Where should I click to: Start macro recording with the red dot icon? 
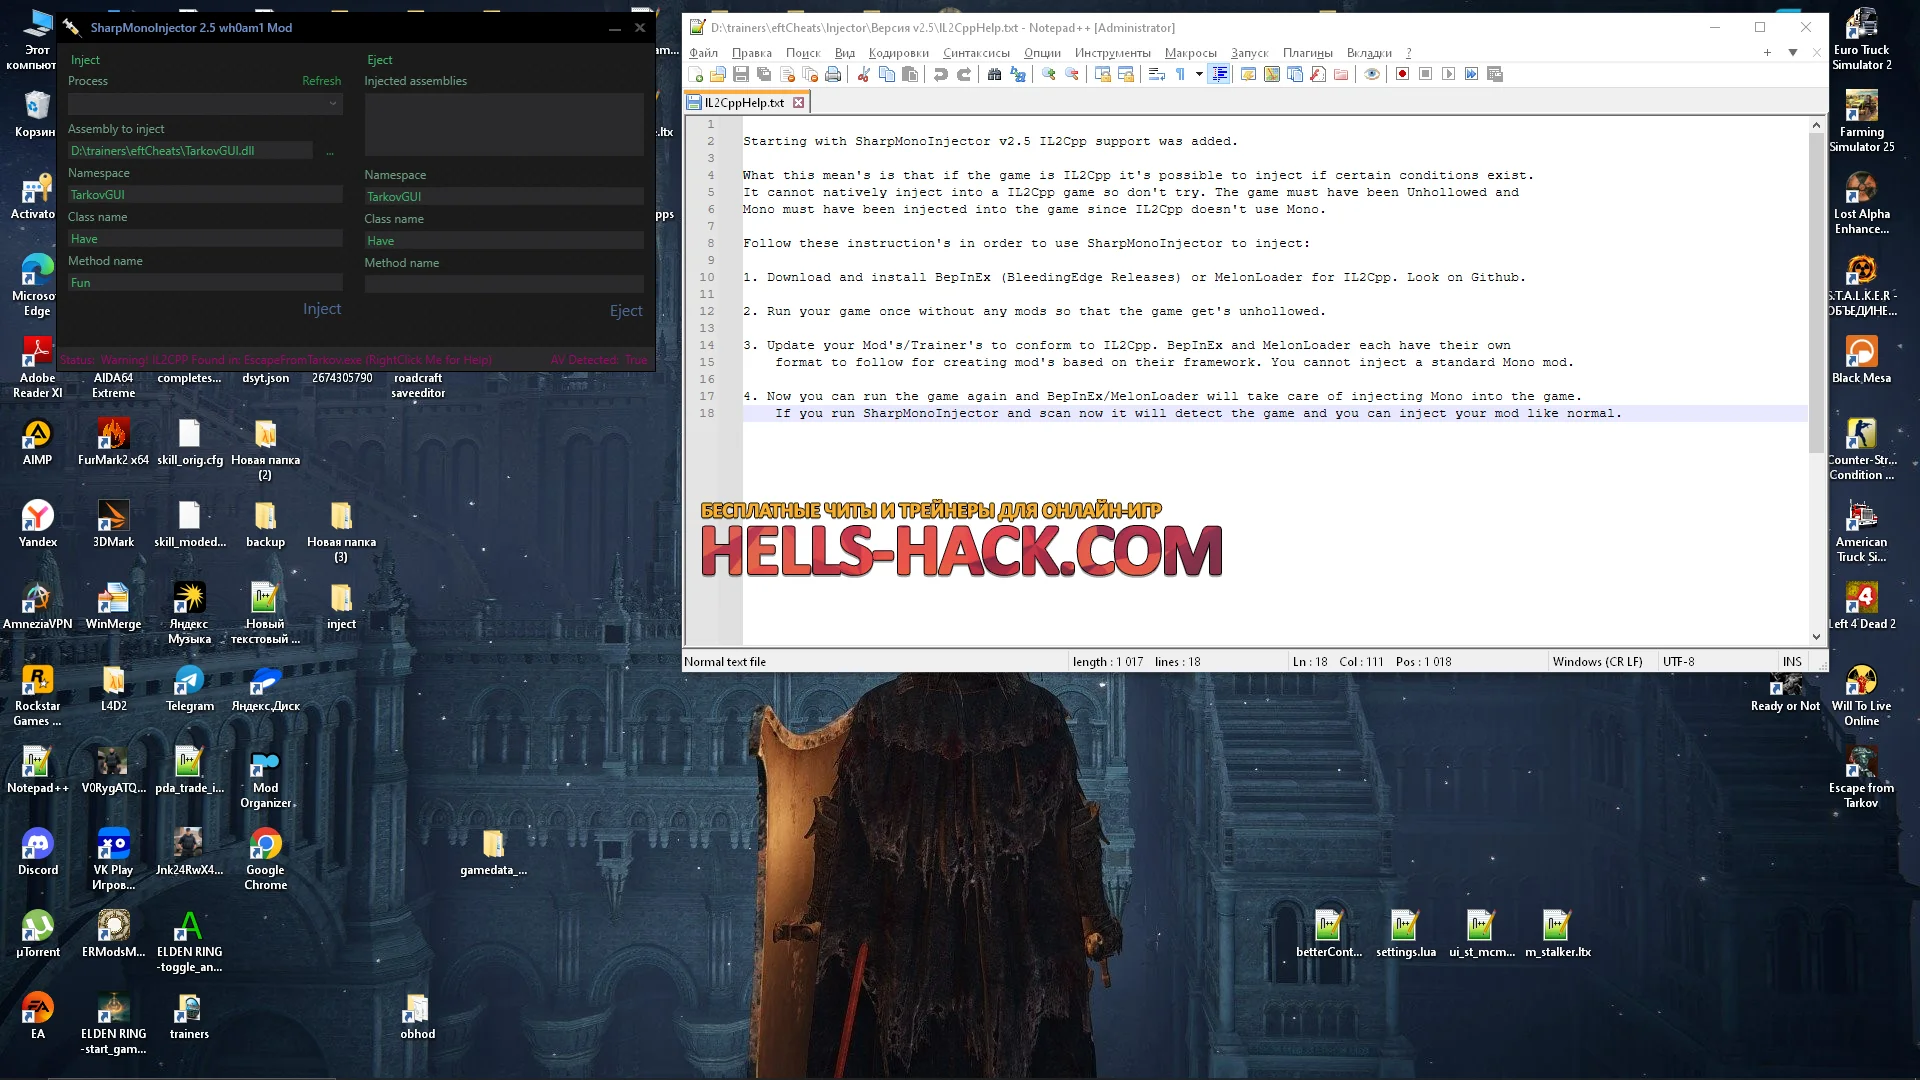1402,74
